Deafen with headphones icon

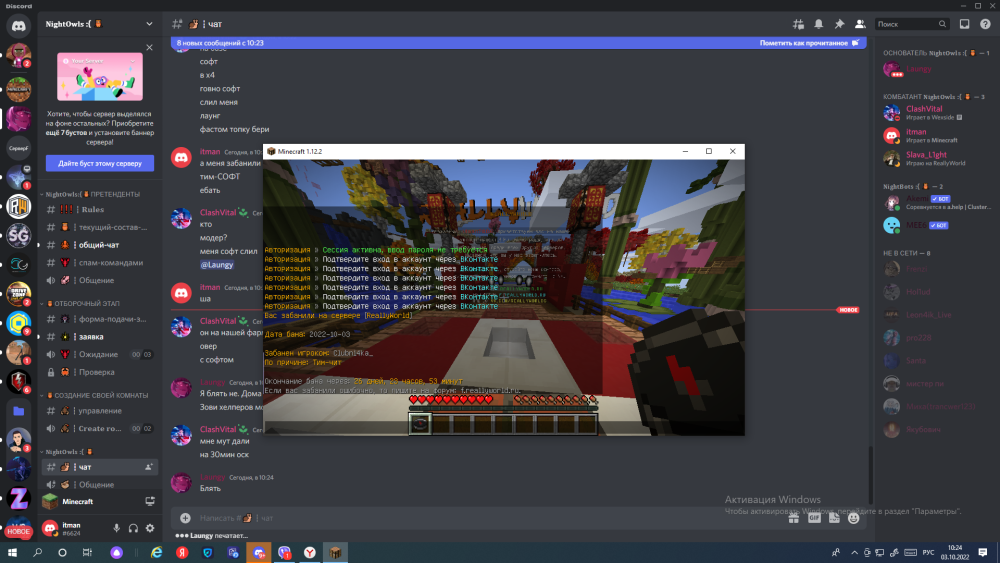pos(133,528)
